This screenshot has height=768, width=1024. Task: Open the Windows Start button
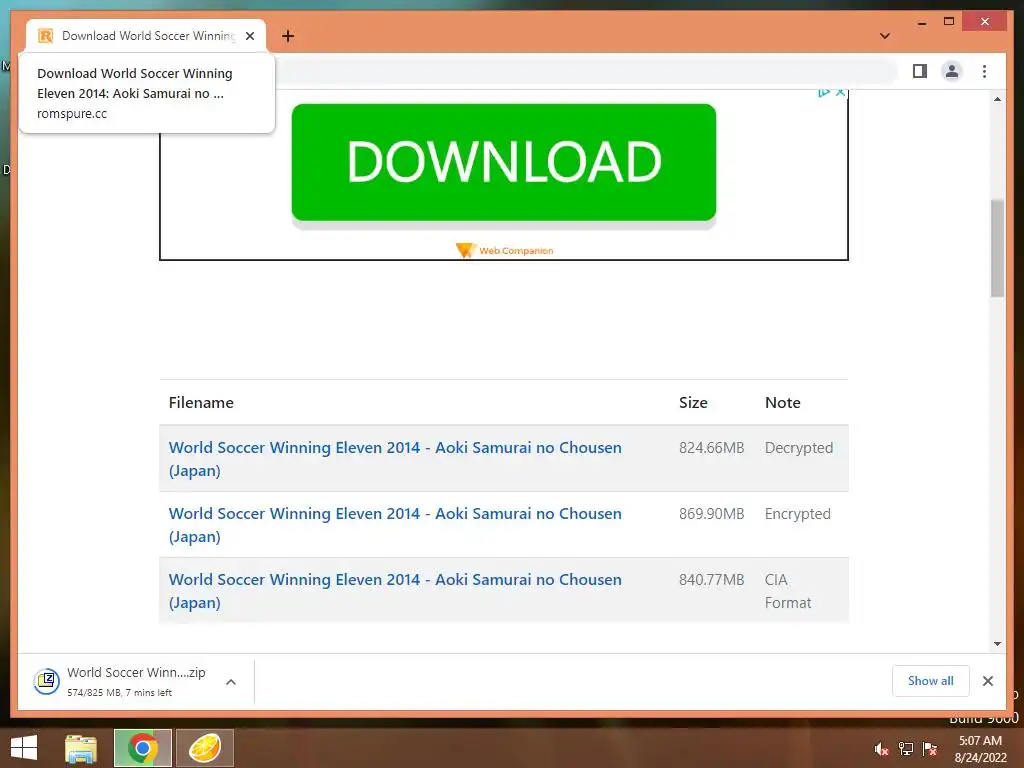(x=24, y=748)
